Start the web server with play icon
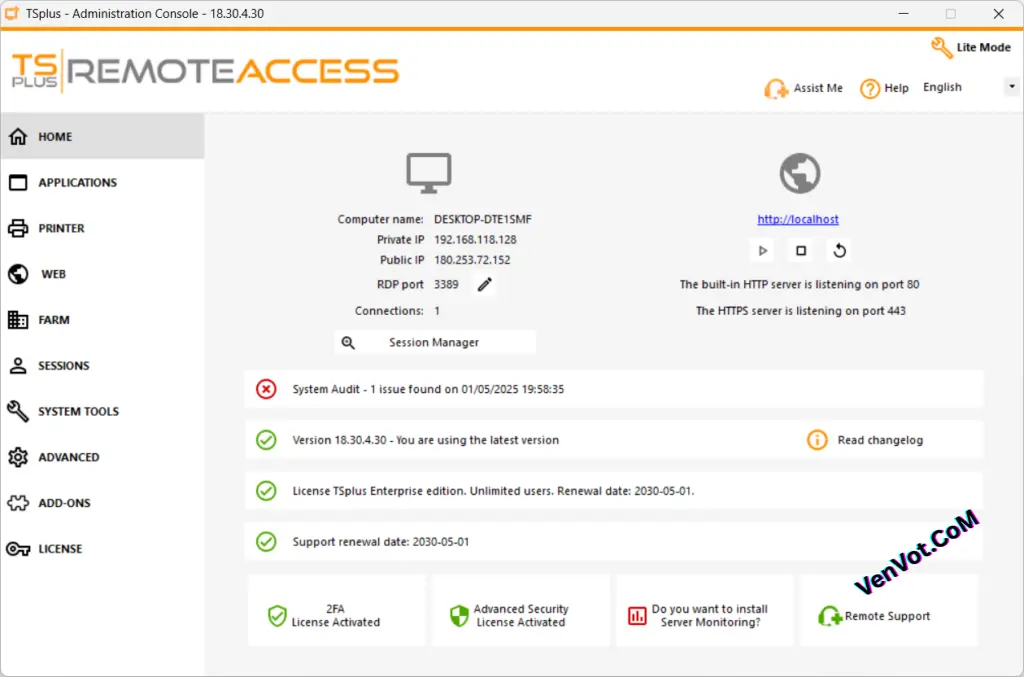The height and width of the screenshot is (677, 1024). [762, 251]
